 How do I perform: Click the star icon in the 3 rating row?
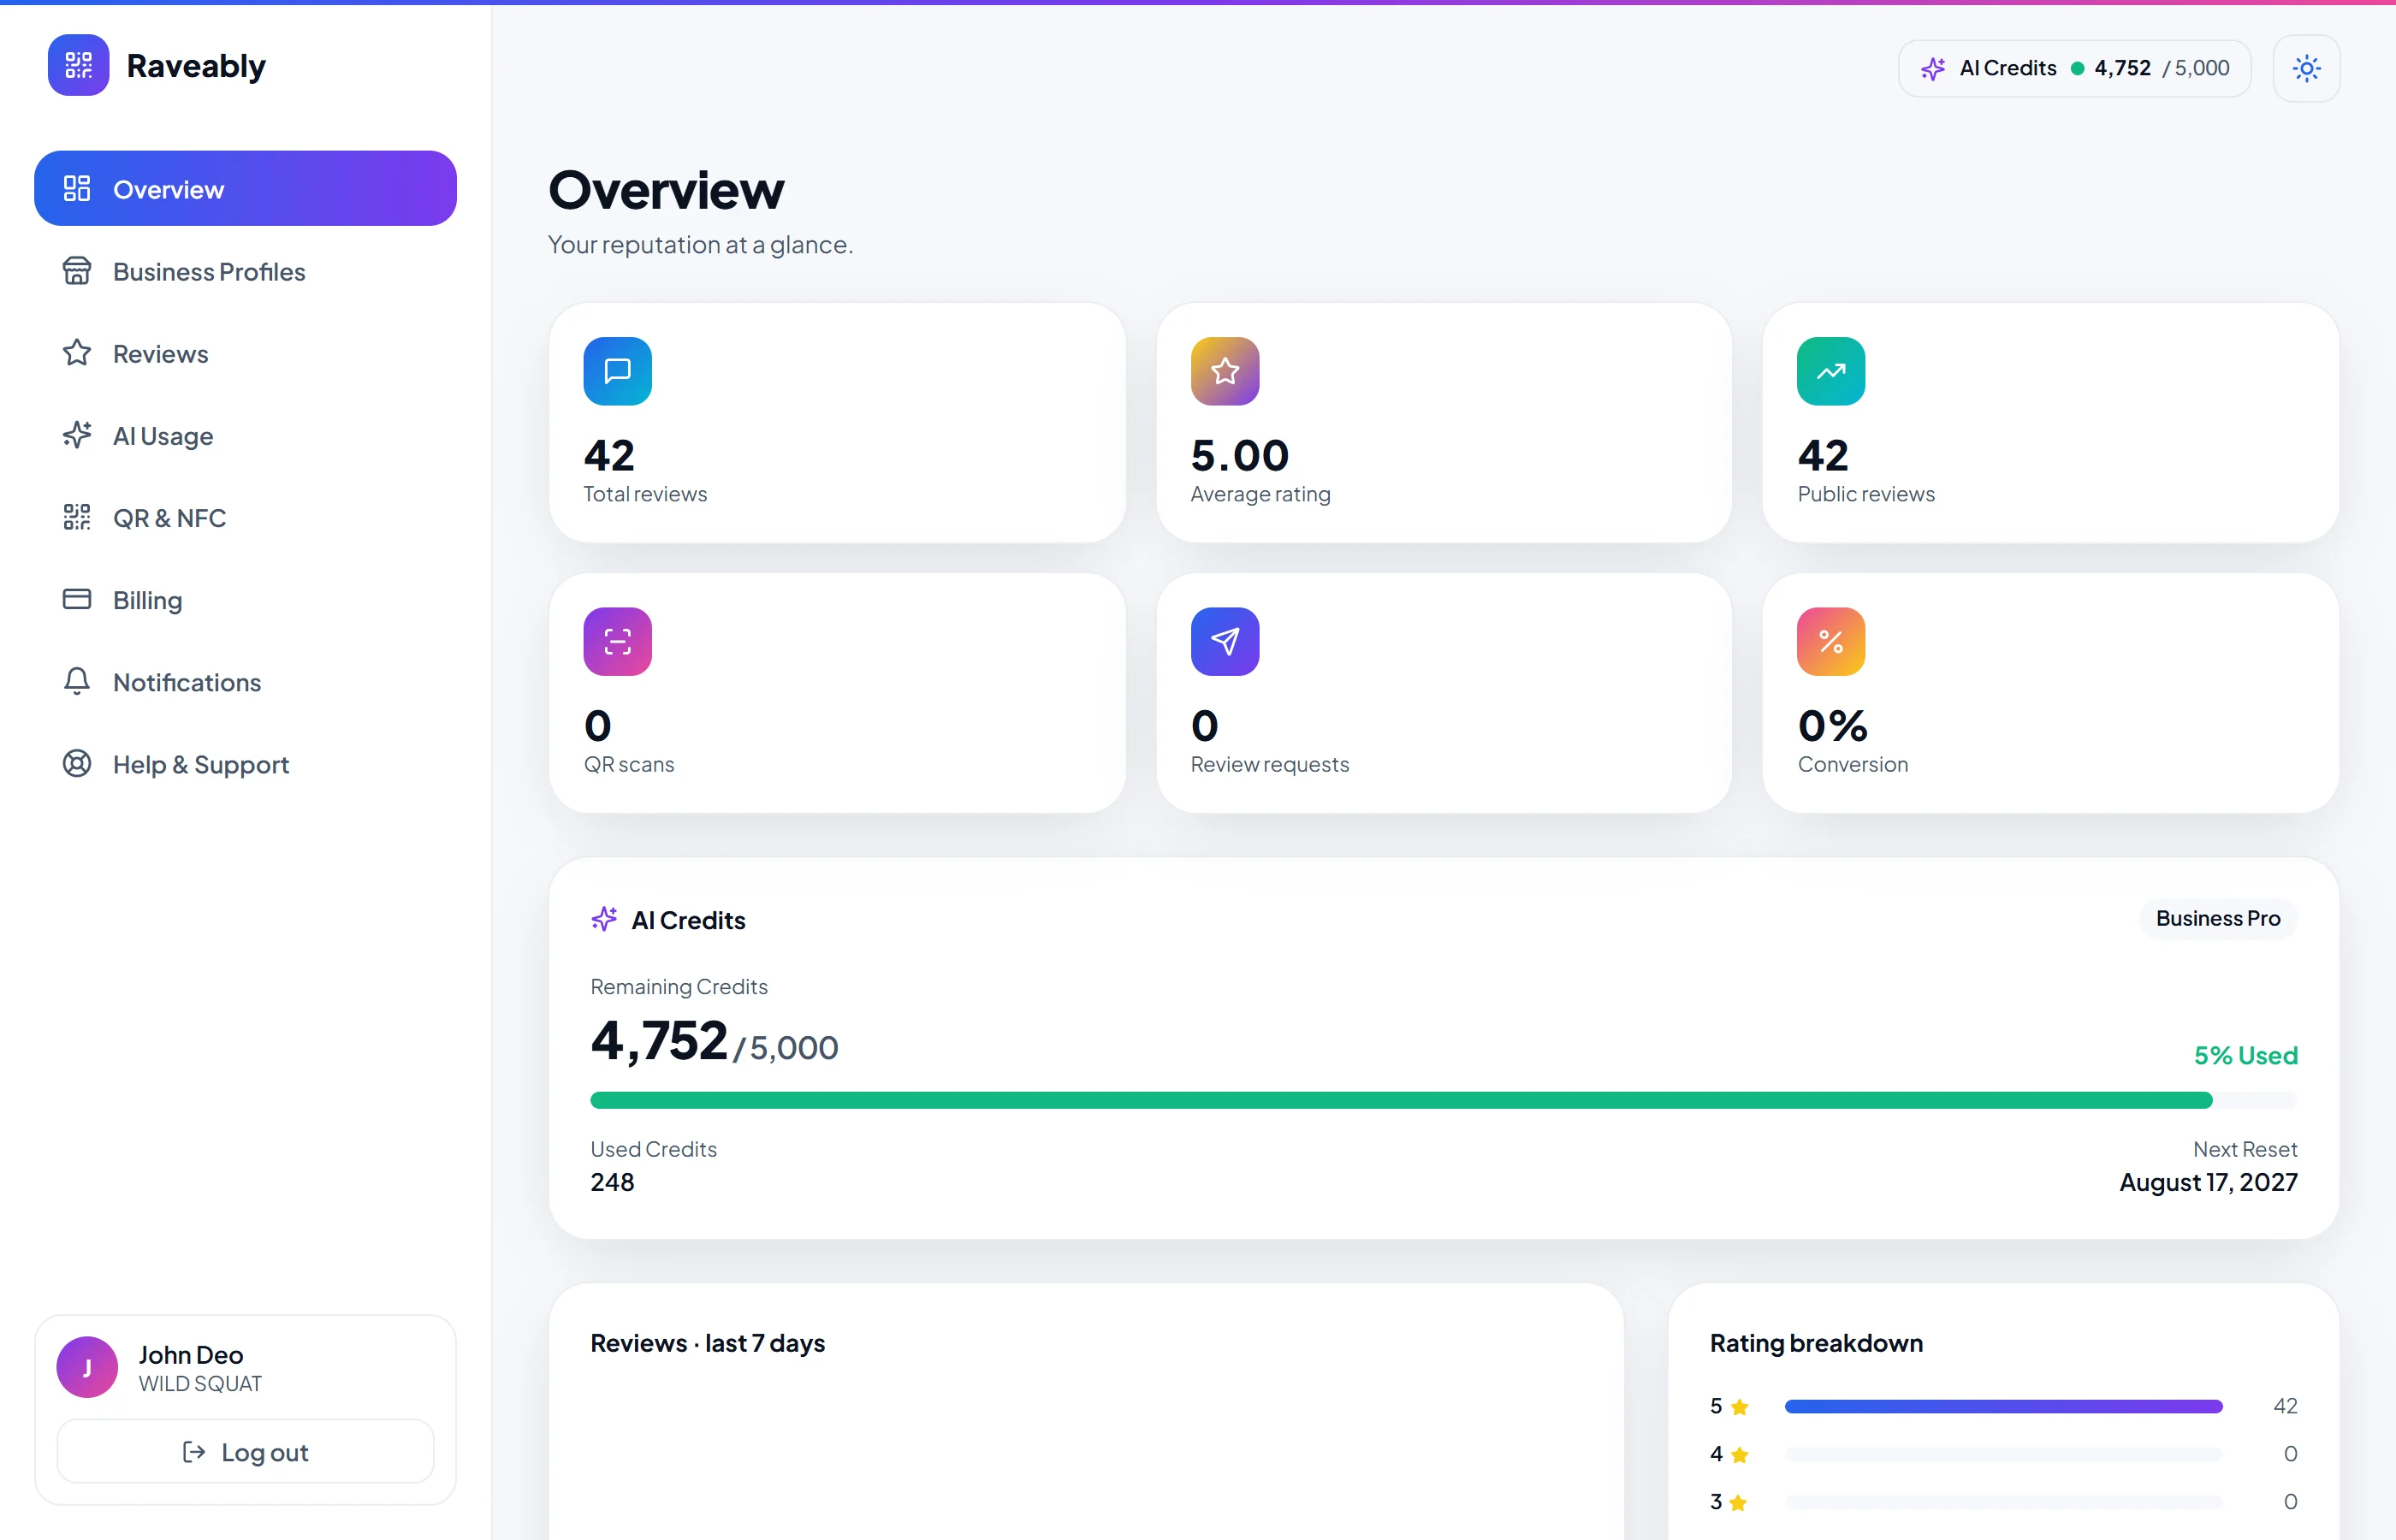pyautogui.click(x=1738, y=1502)
